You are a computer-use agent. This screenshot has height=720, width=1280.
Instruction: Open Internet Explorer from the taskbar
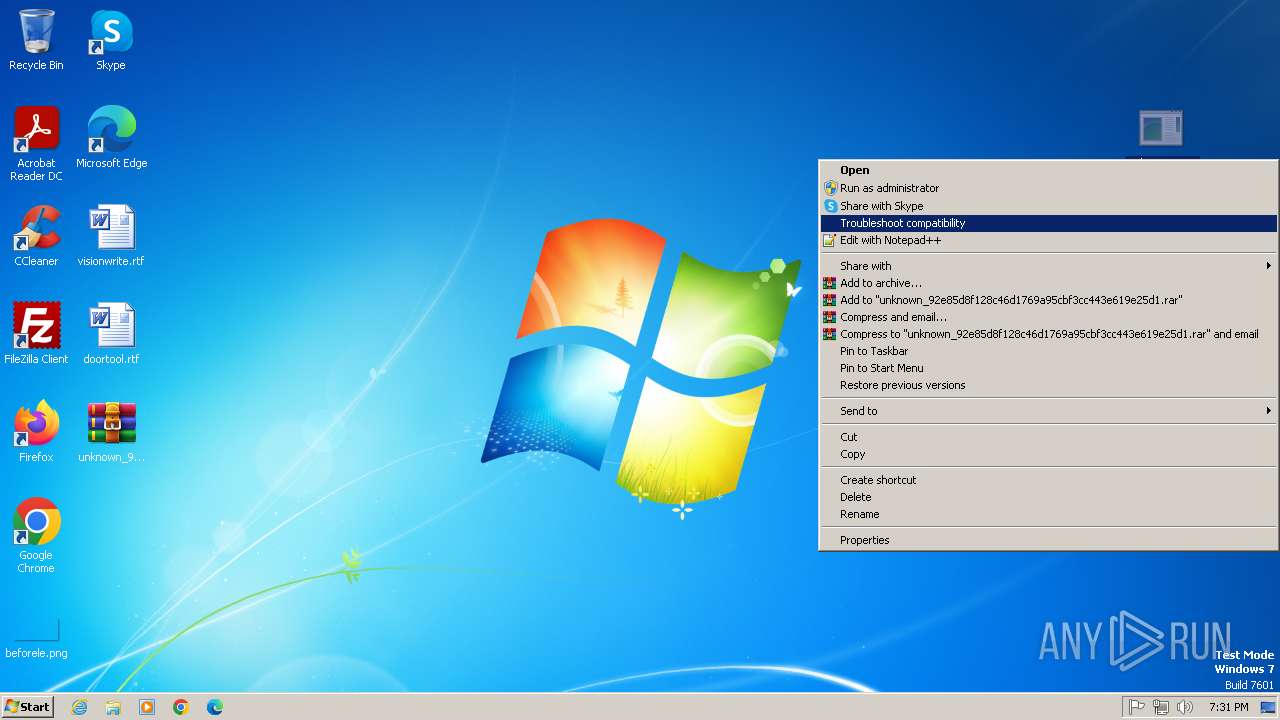pos(79,707)
